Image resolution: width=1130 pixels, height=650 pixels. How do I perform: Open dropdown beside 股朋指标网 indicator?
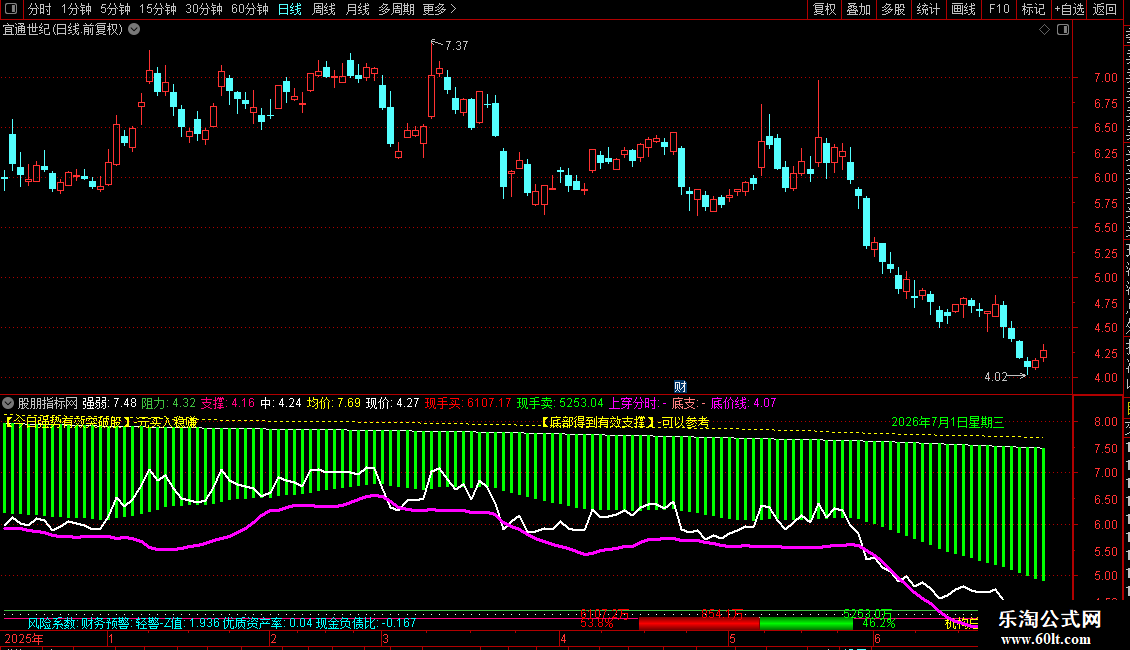(8, 403)
